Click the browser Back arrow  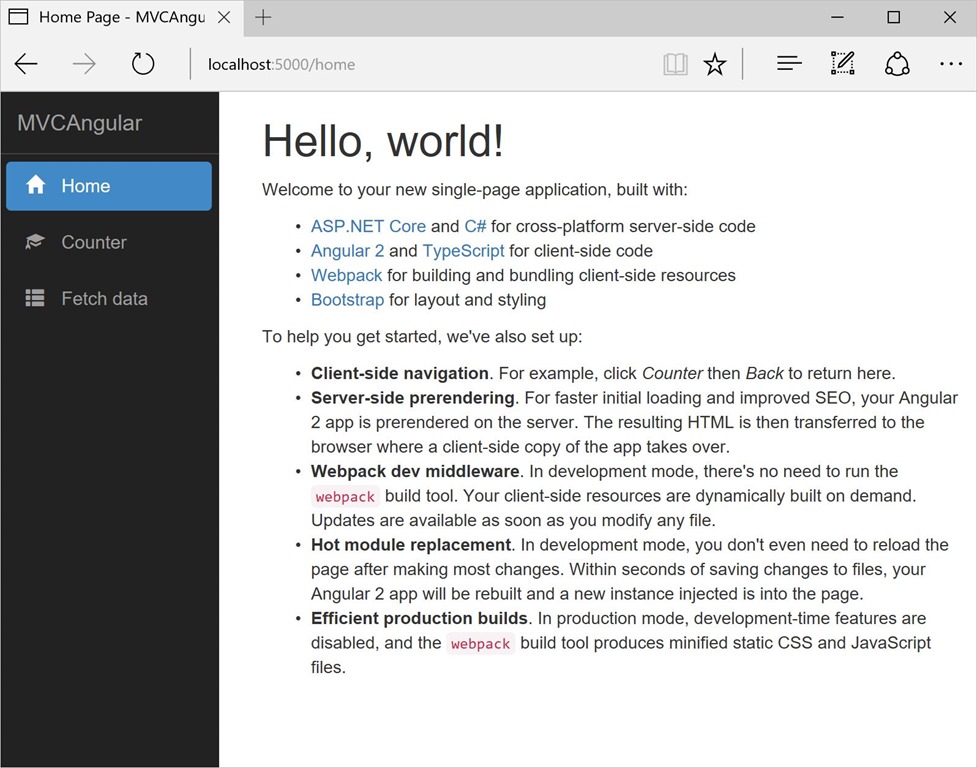tap(26, 64)
